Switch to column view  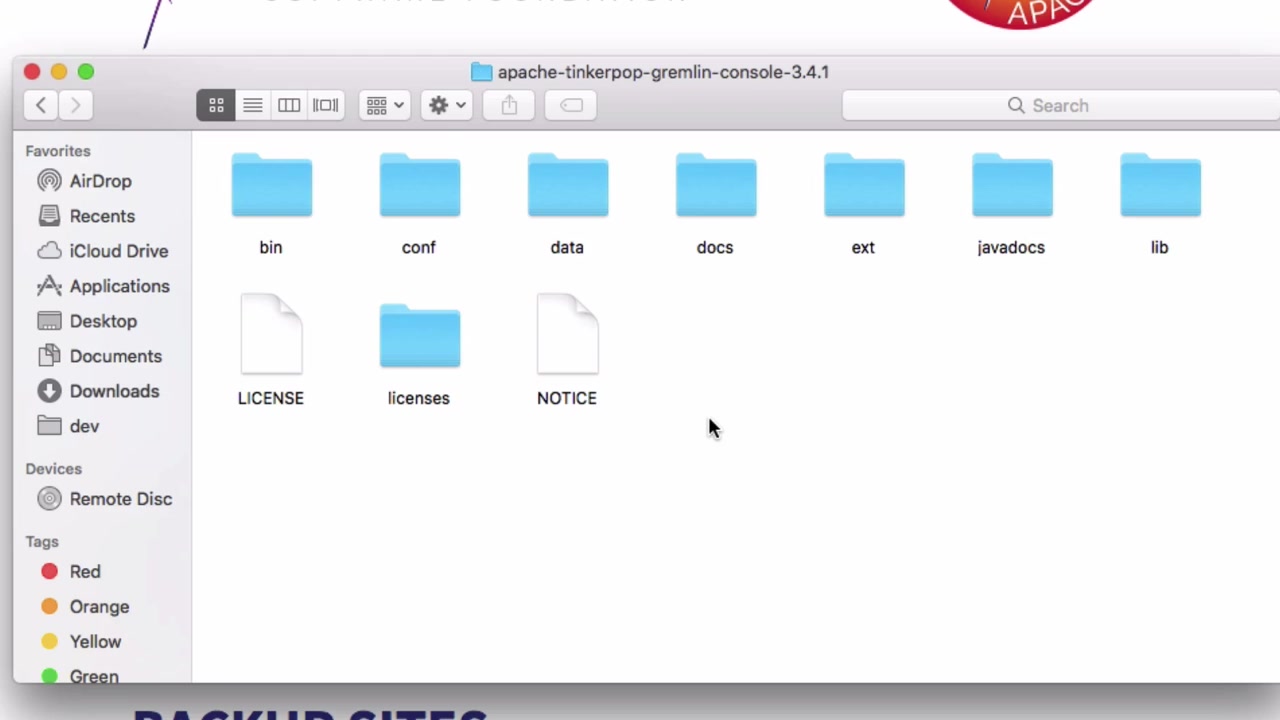(x=289, y=105)
